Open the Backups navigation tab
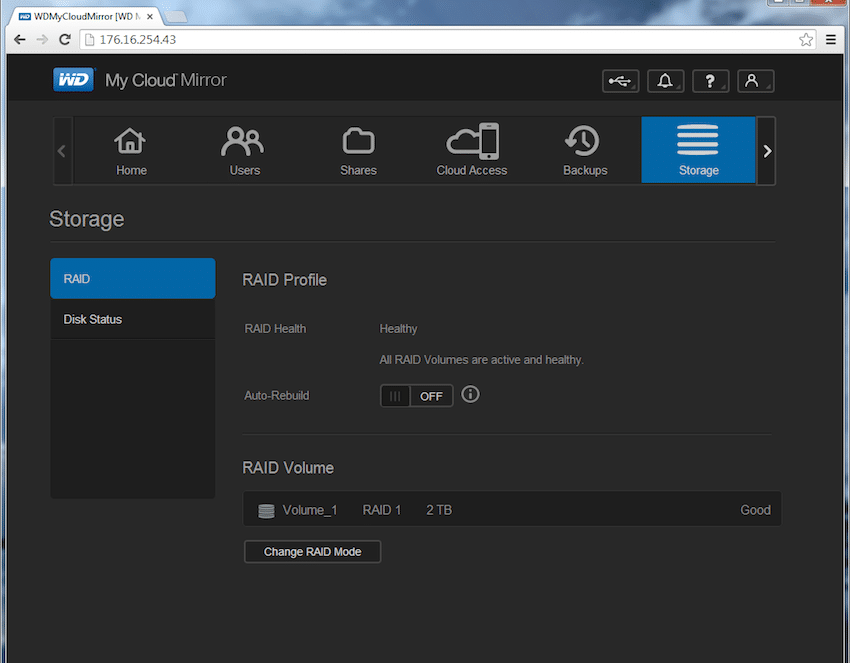Screen dimensions: 850x663 pyautogui.click(x=585, y=151)
